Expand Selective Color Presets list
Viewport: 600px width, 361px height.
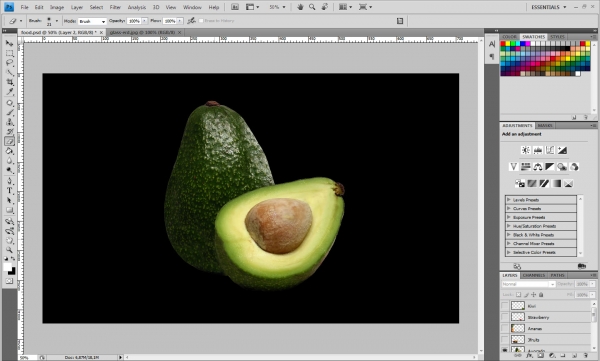[509, 252]
